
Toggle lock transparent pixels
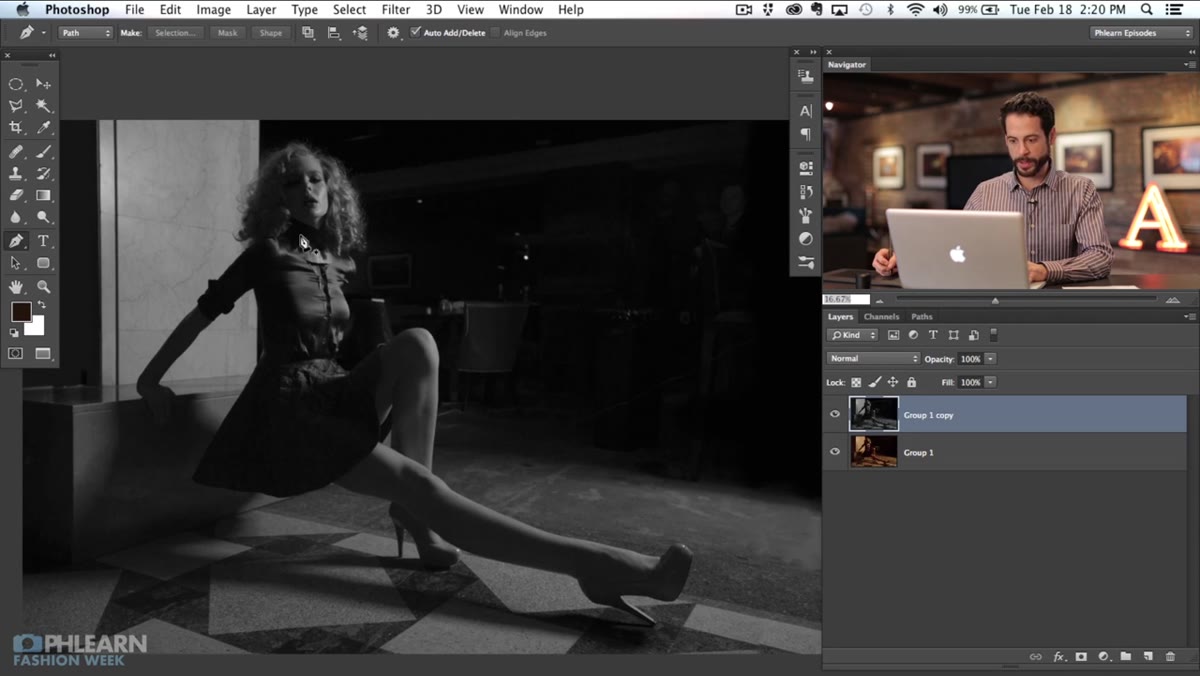coord(856,382)
